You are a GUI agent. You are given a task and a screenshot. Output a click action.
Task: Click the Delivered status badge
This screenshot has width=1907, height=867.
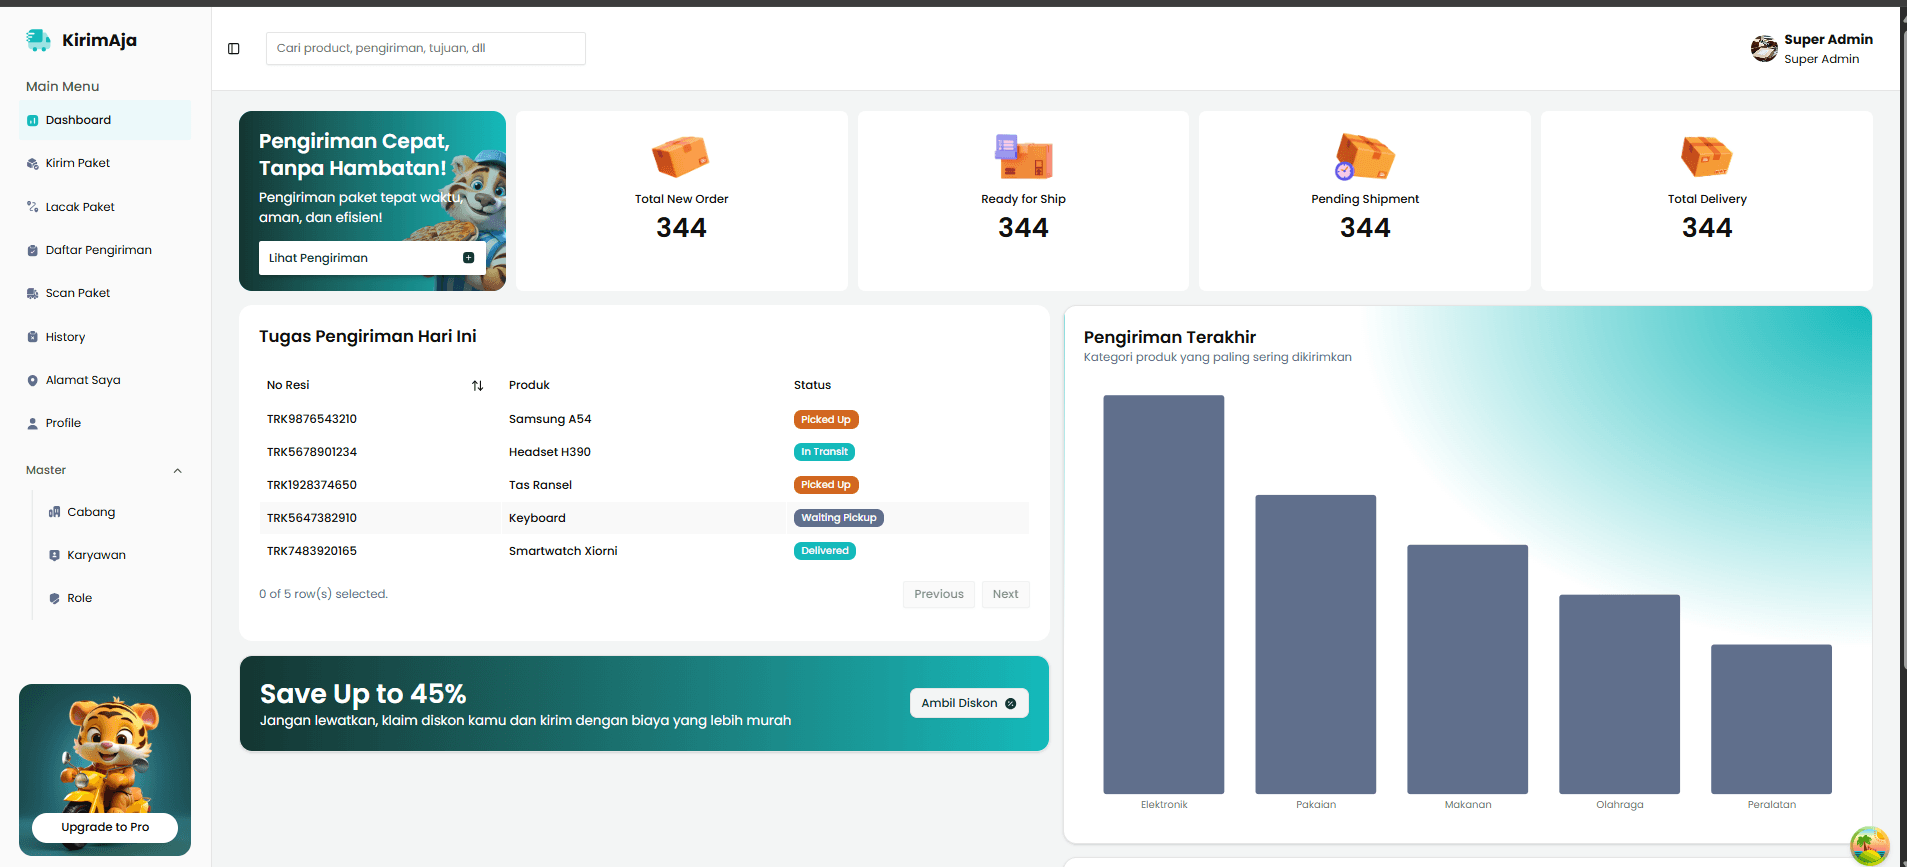(x=825, y=551)
